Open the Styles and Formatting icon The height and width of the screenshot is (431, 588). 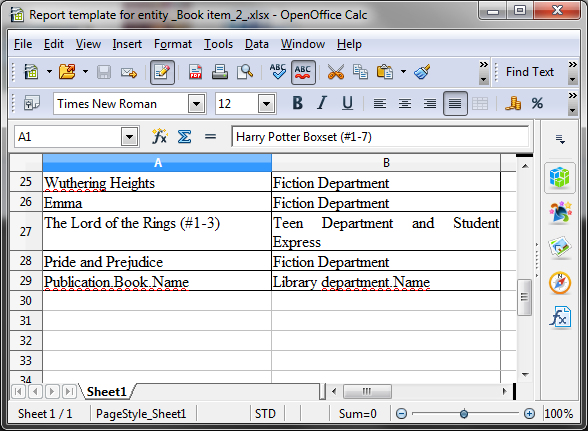[x=32, y=103]
